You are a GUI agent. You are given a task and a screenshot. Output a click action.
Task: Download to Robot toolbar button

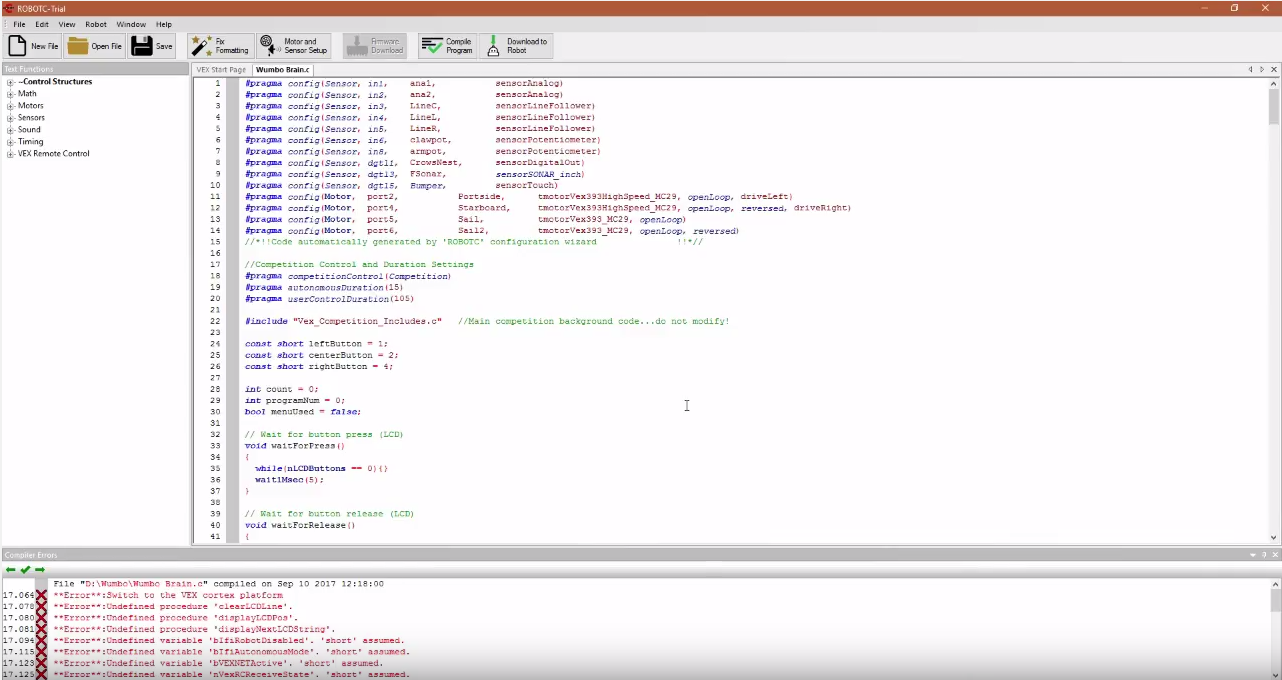[516, 46]
